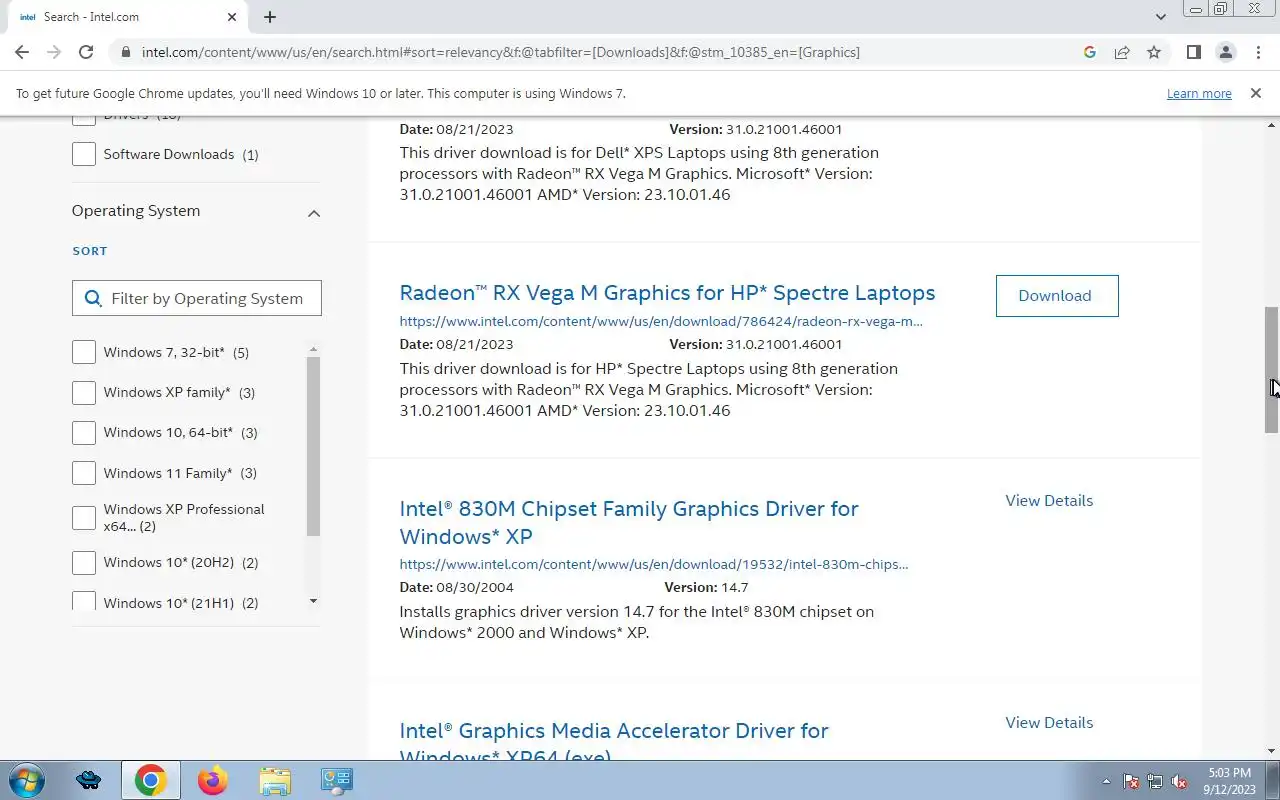The image size is (1280, 800).
Task: Click the page vertical scrollbar thumb
Action: coord(1271,370)
